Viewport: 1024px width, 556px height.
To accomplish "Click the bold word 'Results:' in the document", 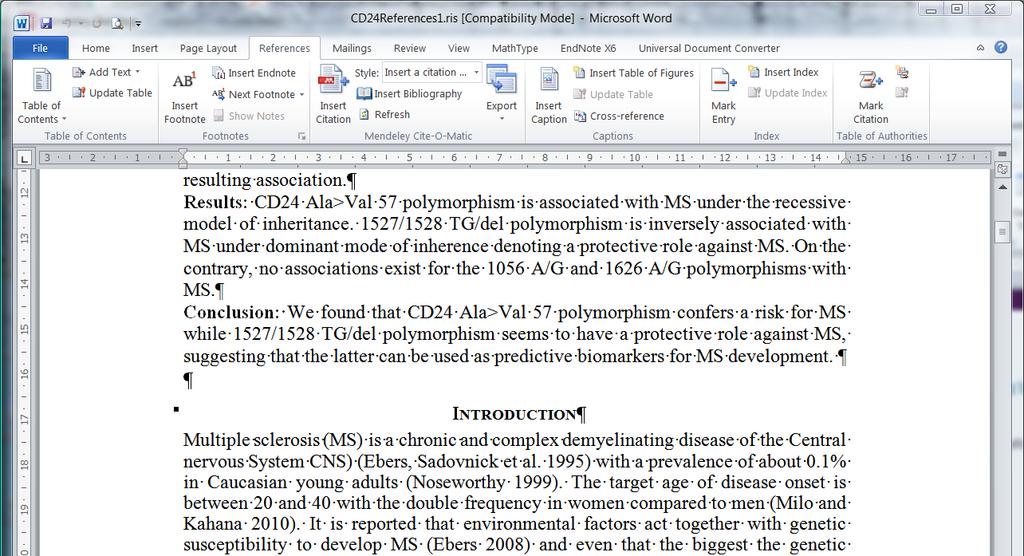I will (x=215, y=202).
